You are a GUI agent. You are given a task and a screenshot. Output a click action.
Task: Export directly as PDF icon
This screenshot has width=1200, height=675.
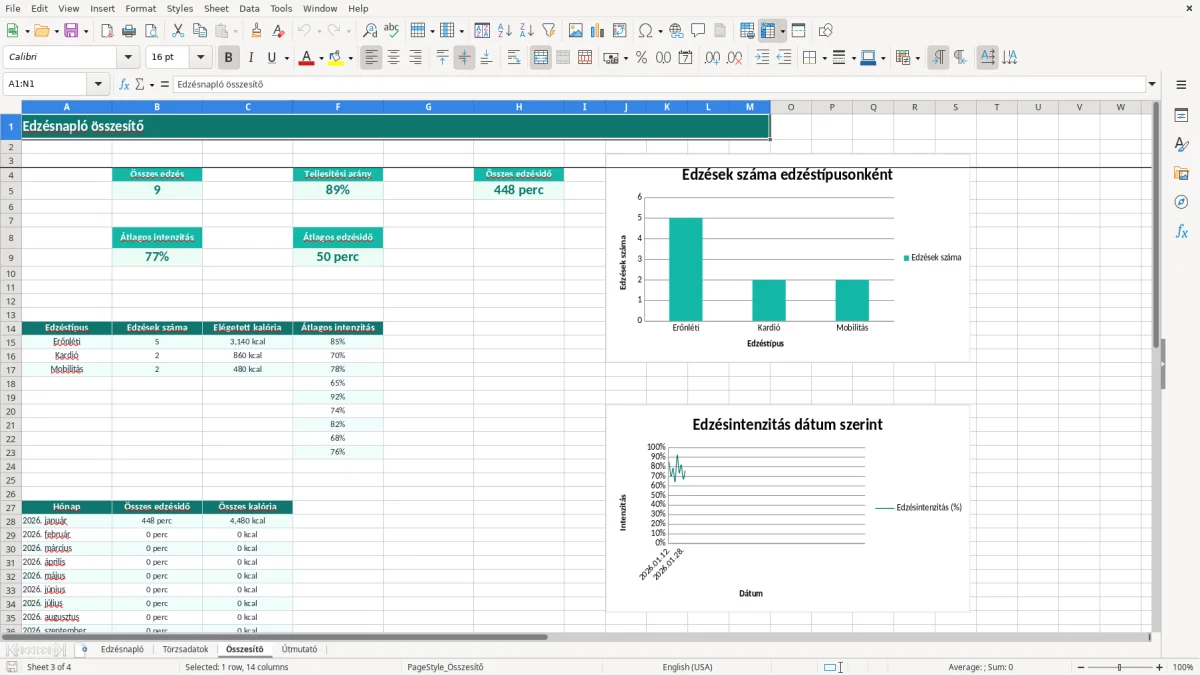click(106, 31)
